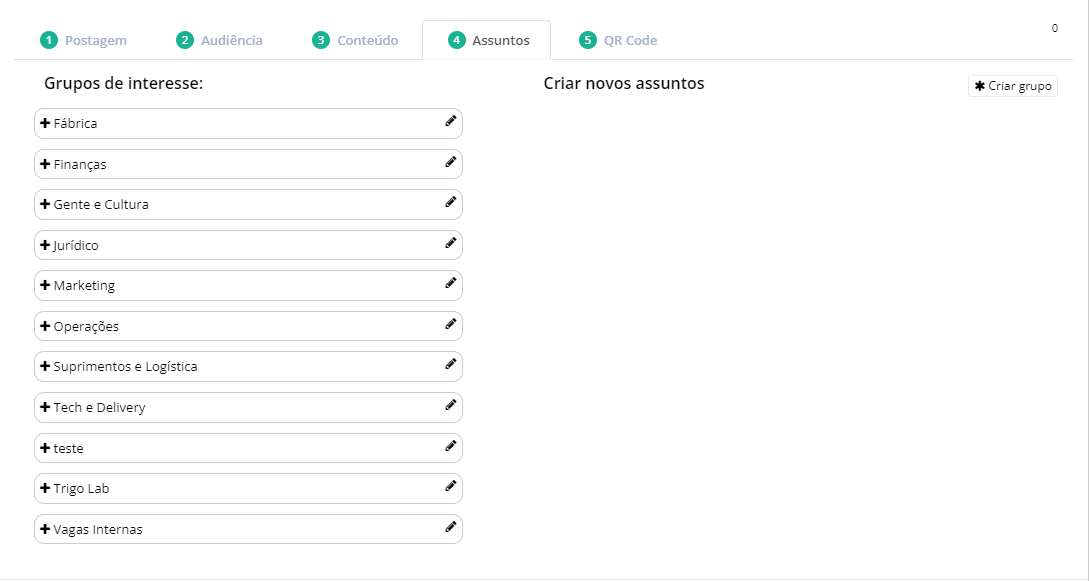Expand the Fábrica group plus icon
This screenshot has height=581, width=1089.
pos(45,123)
